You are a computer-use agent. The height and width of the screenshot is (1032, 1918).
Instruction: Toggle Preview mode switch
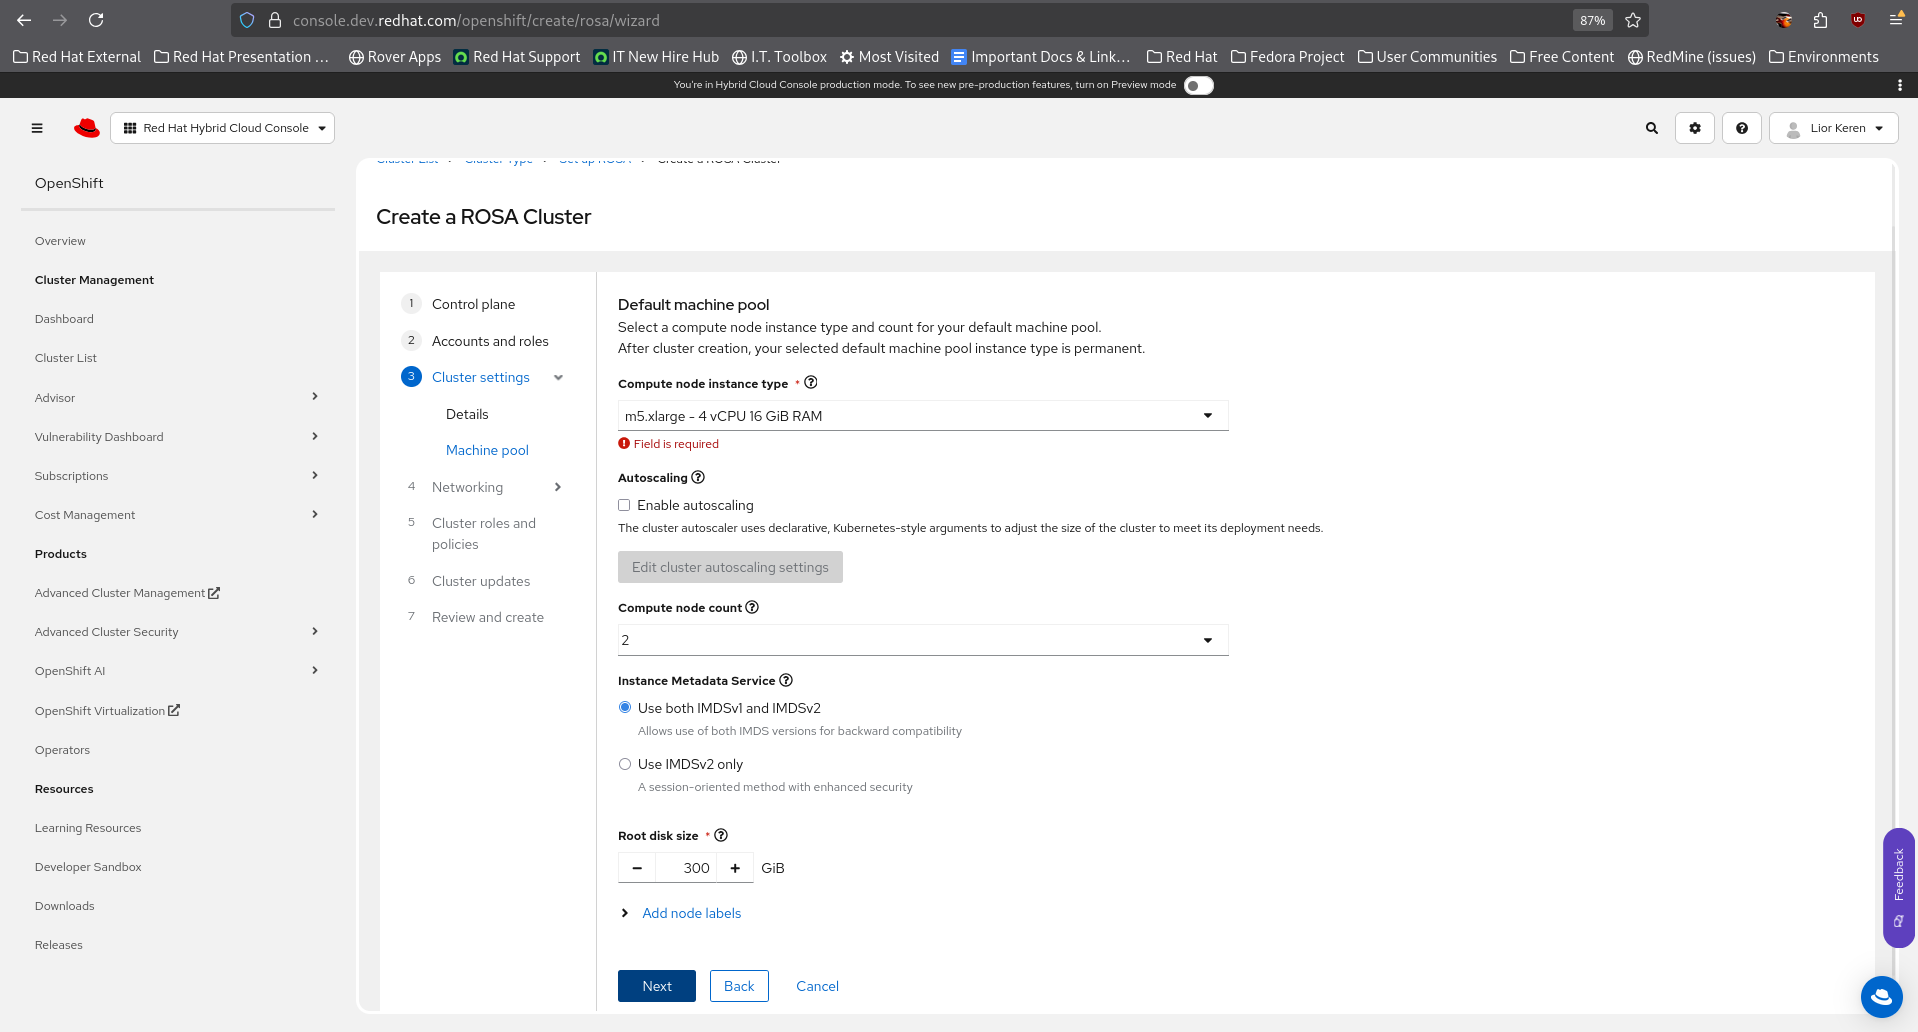coord(1198,85)
